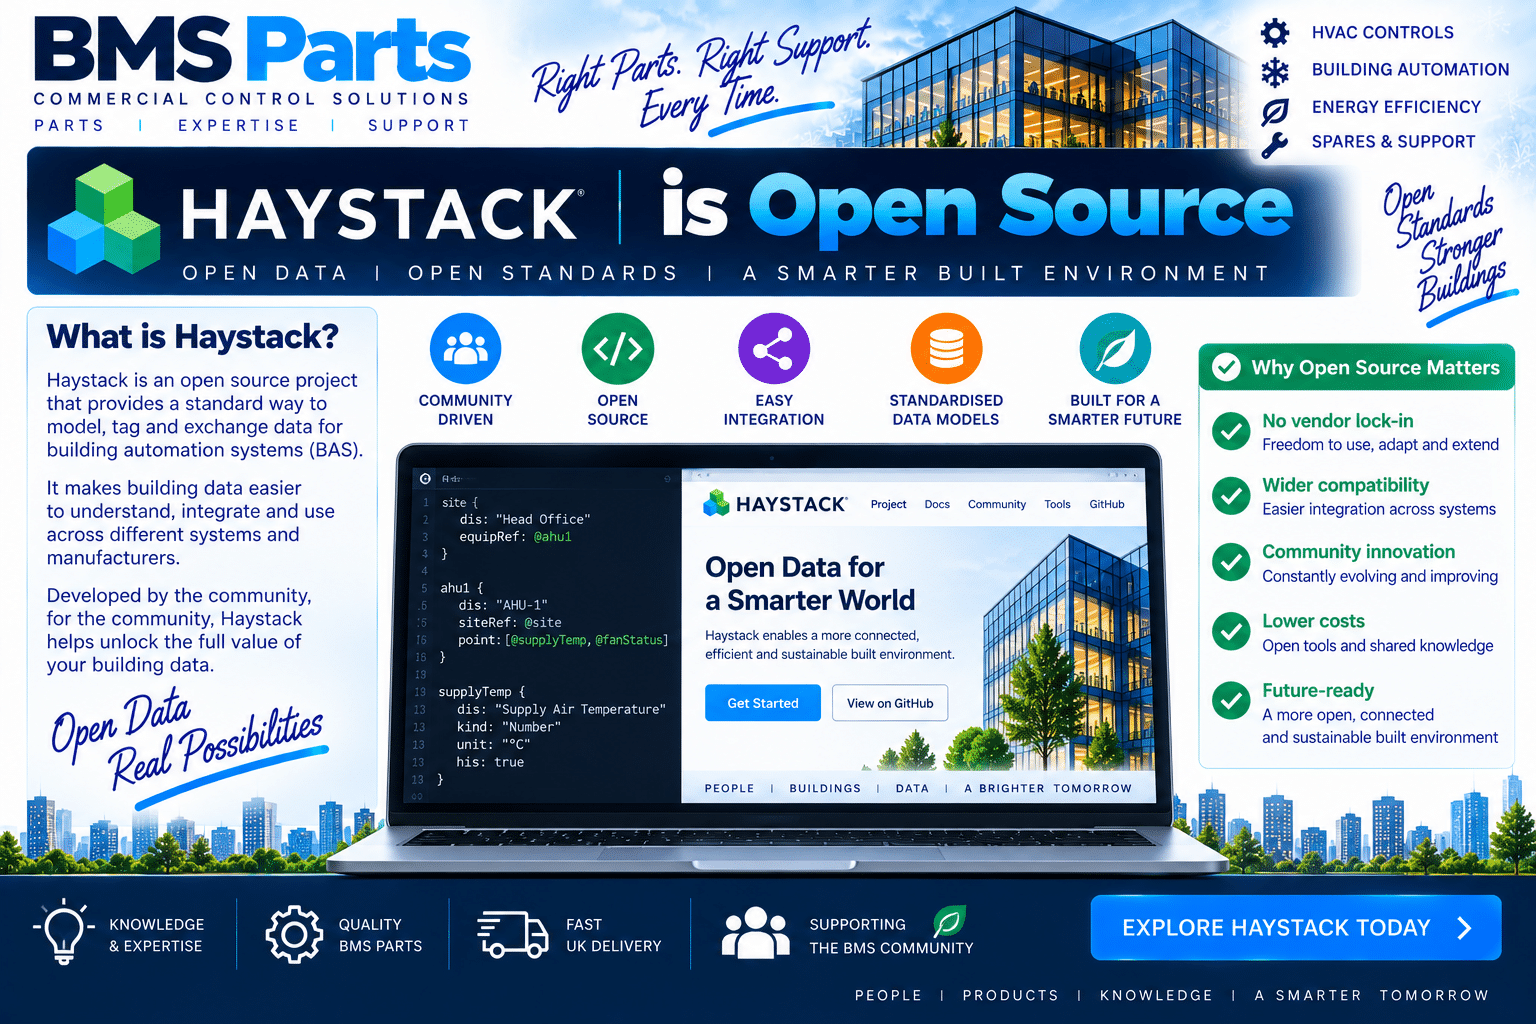Click the Wider compatibility heading
Image resolution: width=1536 pixels, height=1024 pixels.
1346,485
